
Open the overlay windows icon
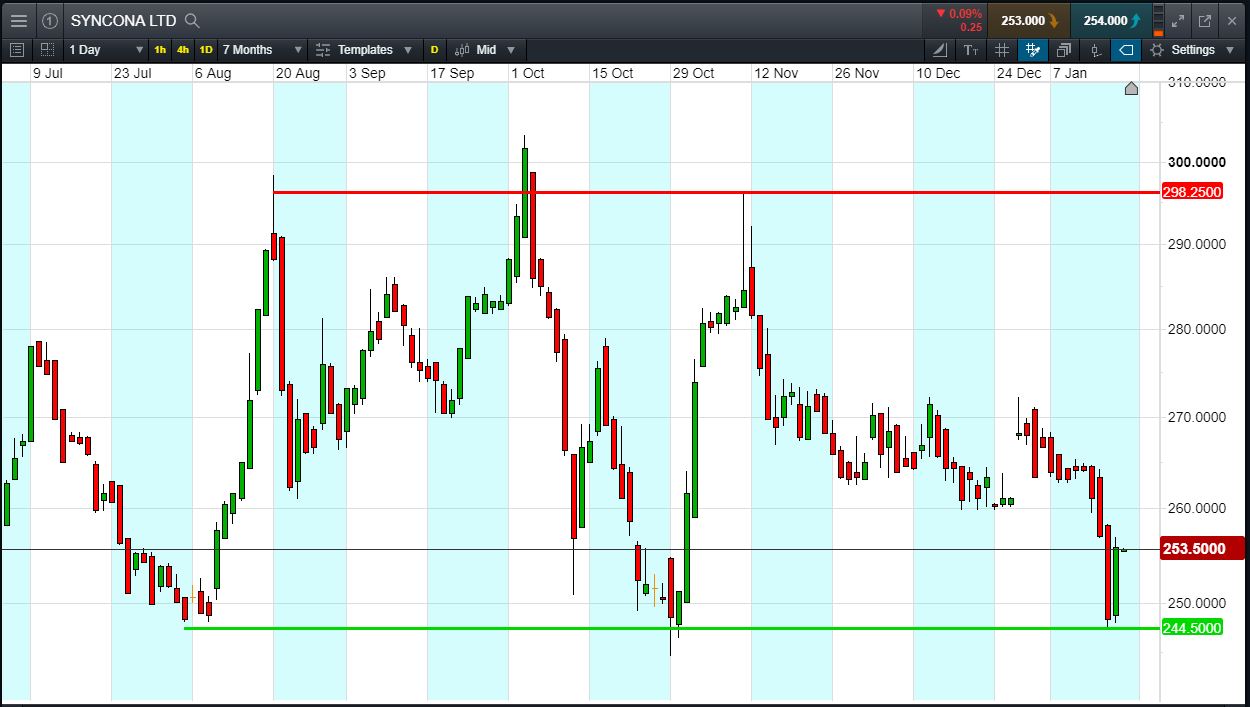click(1064, 49)
